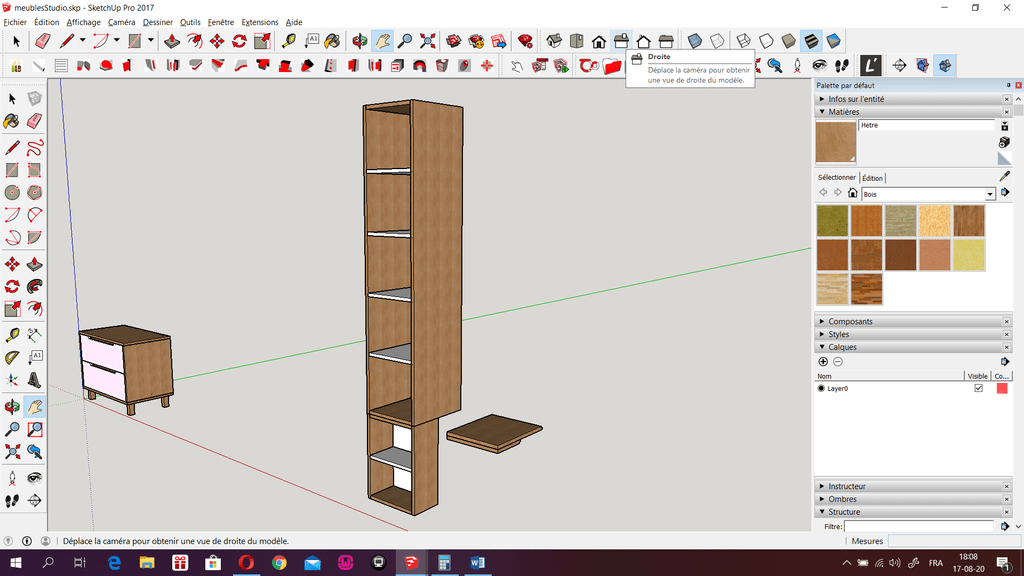The image size is (1024, 576).
Task: Switch to the Right (Droite) camera view
Action: 621,41
